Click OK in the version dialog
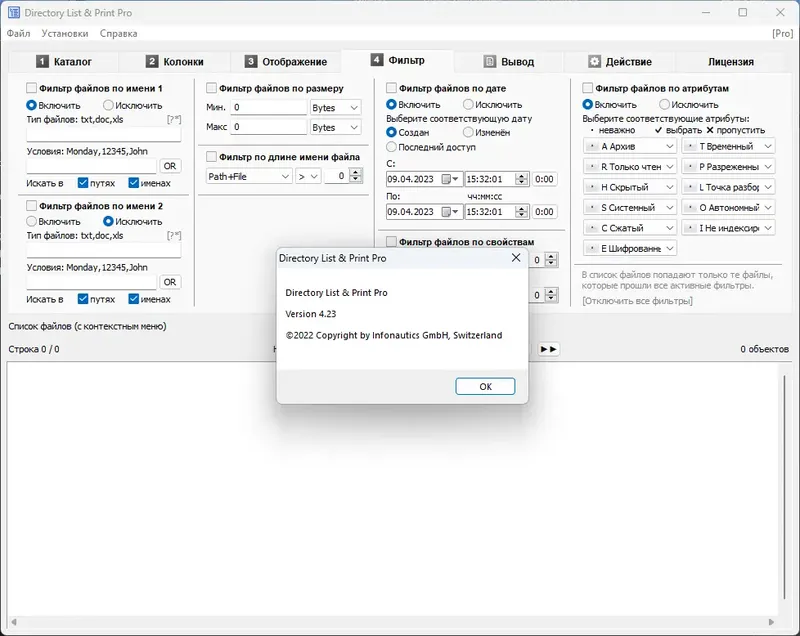The width and height of the screenshot is (800, 636). pyautogui.click(x=484, y=386)
